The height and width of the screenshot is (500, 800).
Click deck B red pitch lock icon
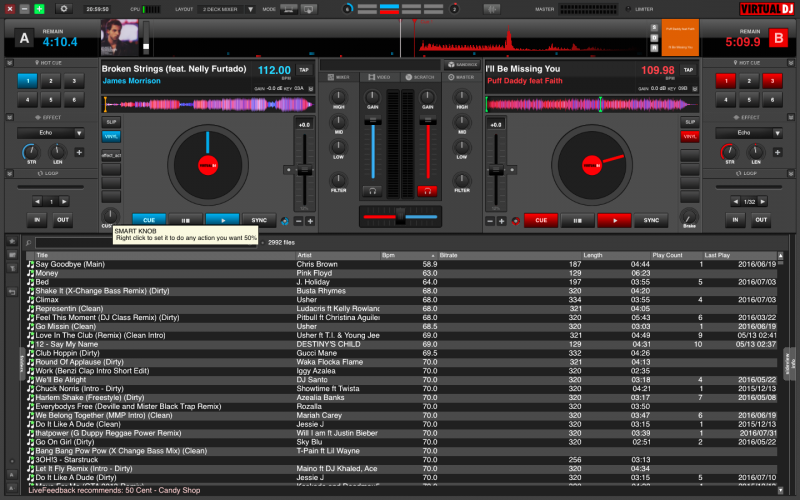tap(516, 221)
